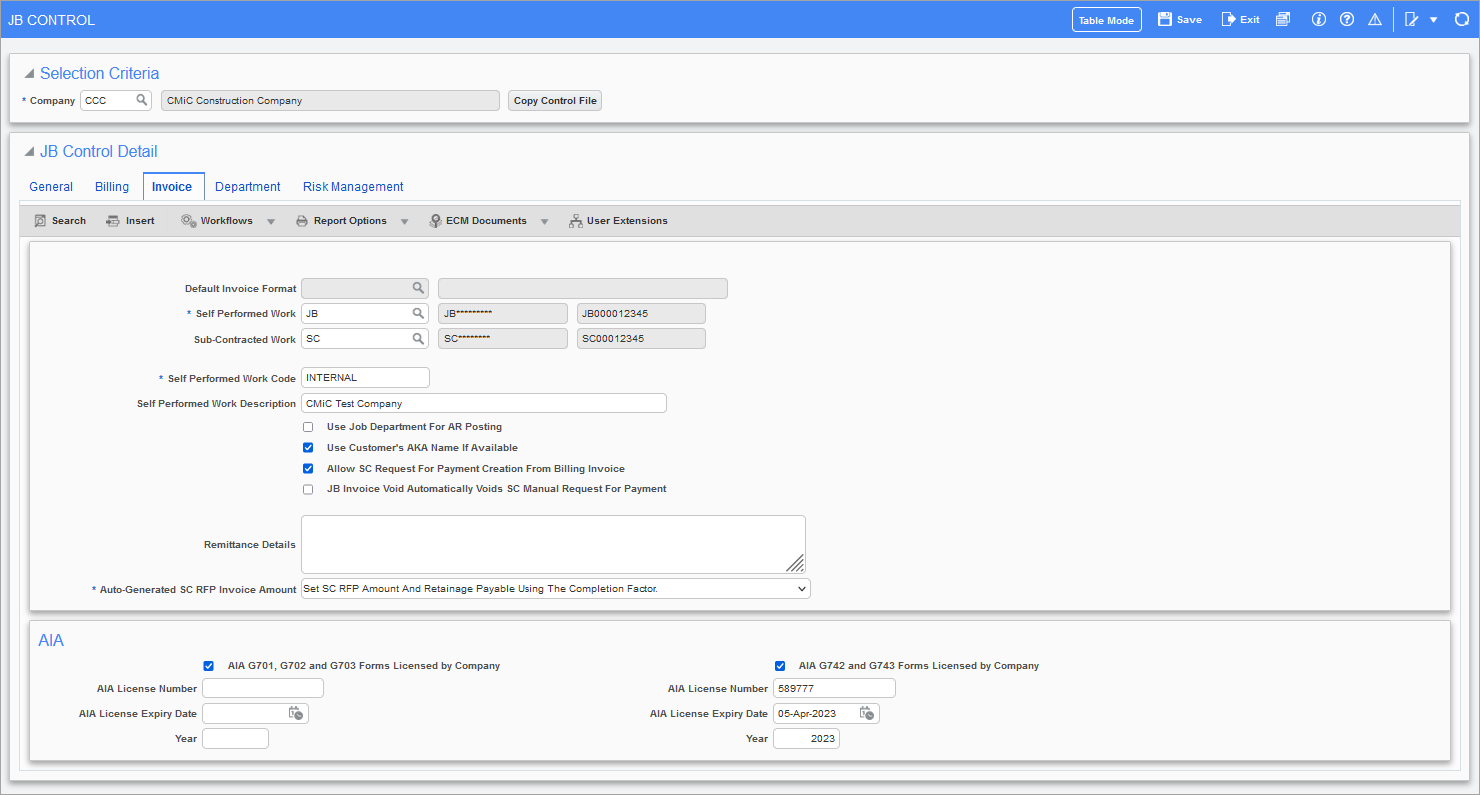Click the Search toolbar item

[60, 220]
